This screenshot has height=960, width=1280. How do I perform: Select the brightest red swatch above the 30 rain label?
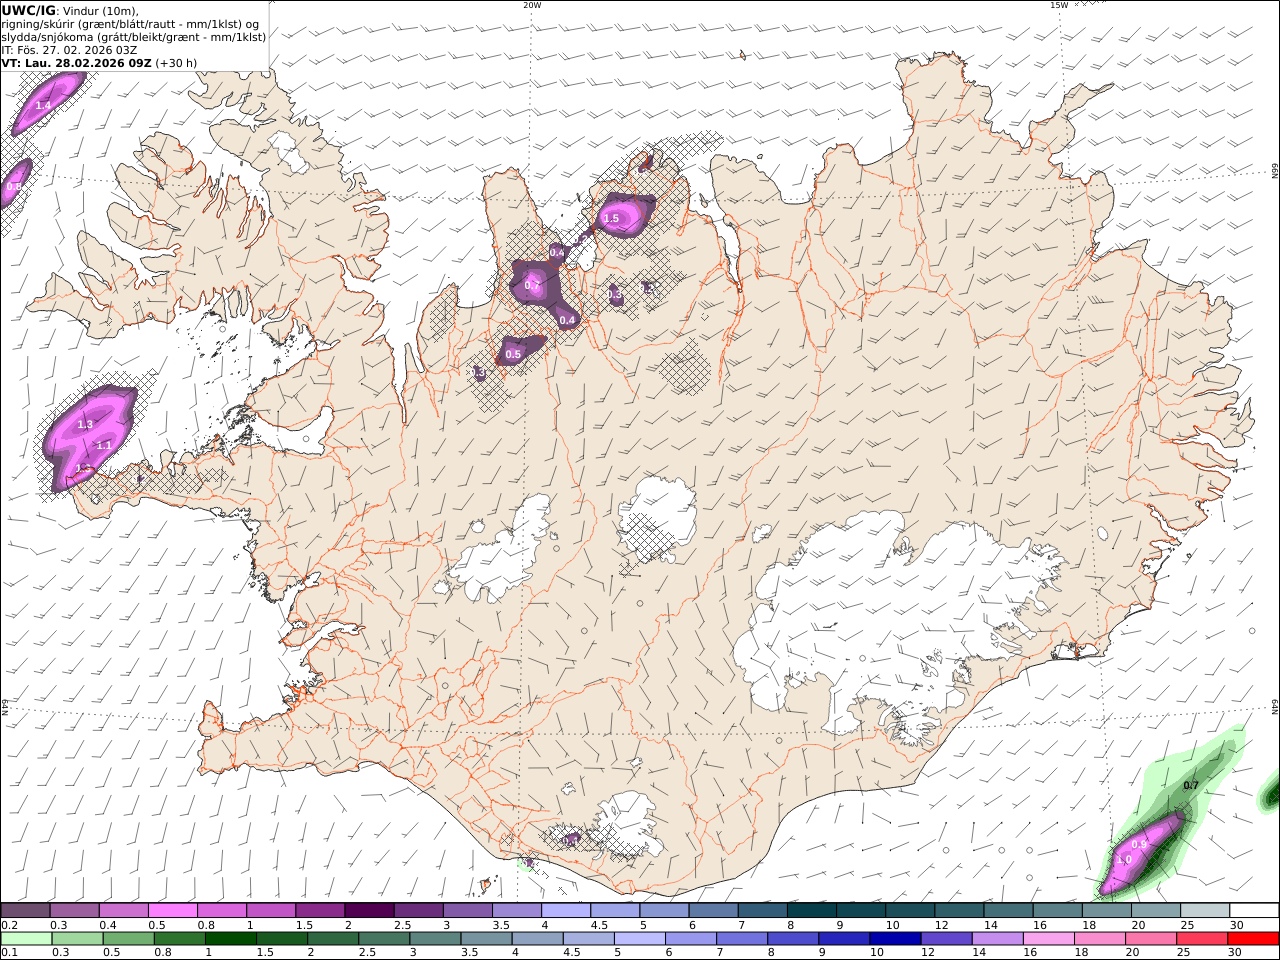pos(1253,939)
